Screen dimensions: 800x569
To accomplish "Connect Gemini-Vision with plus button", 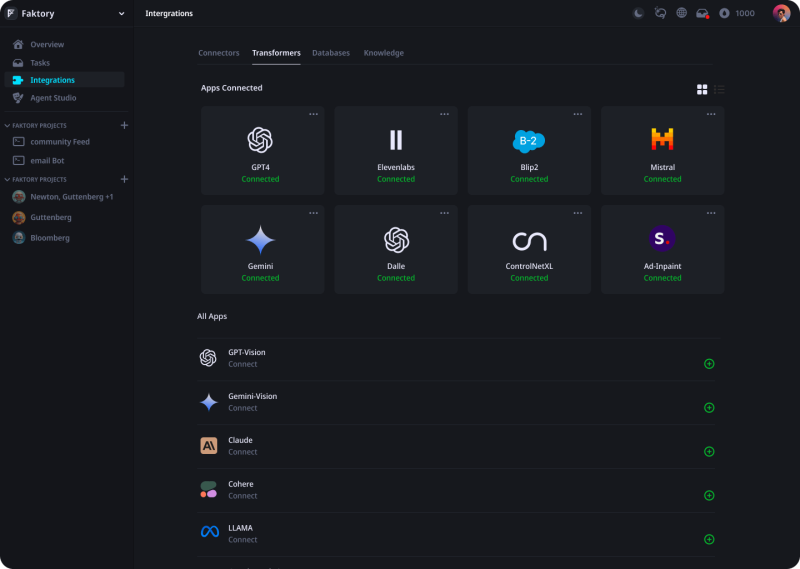I will point(709,408).
